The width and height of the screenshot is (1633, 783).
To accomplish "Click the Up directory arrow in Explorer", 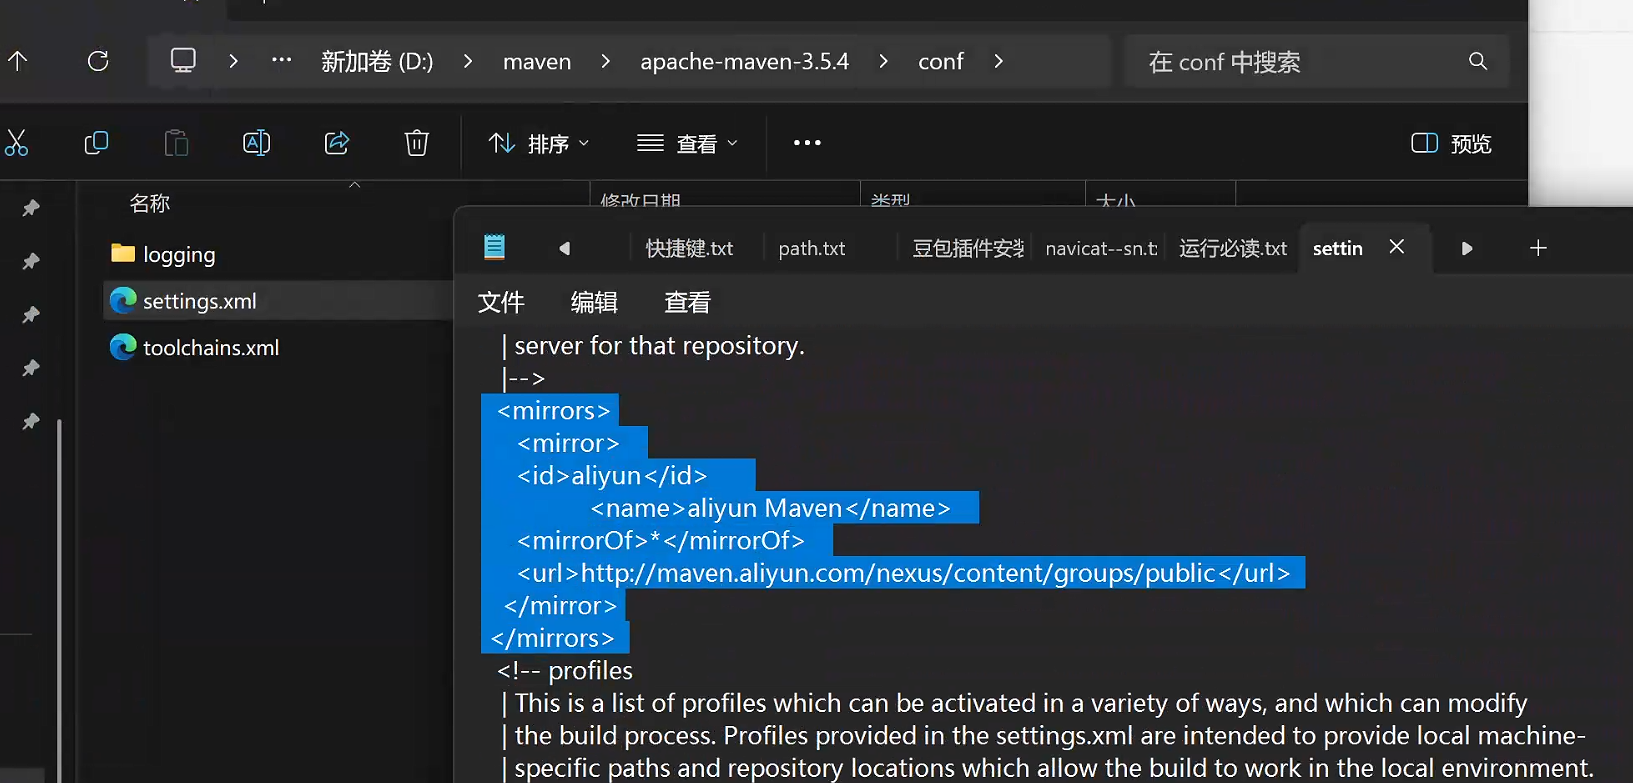I will 18,61.
